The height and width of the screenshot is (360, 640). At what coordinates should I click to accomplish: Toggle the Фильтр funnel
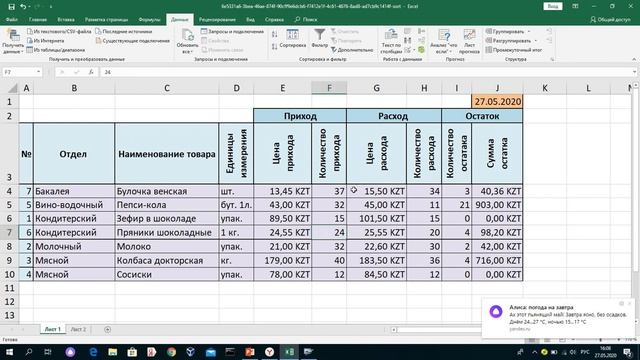[x=320, y=39]
